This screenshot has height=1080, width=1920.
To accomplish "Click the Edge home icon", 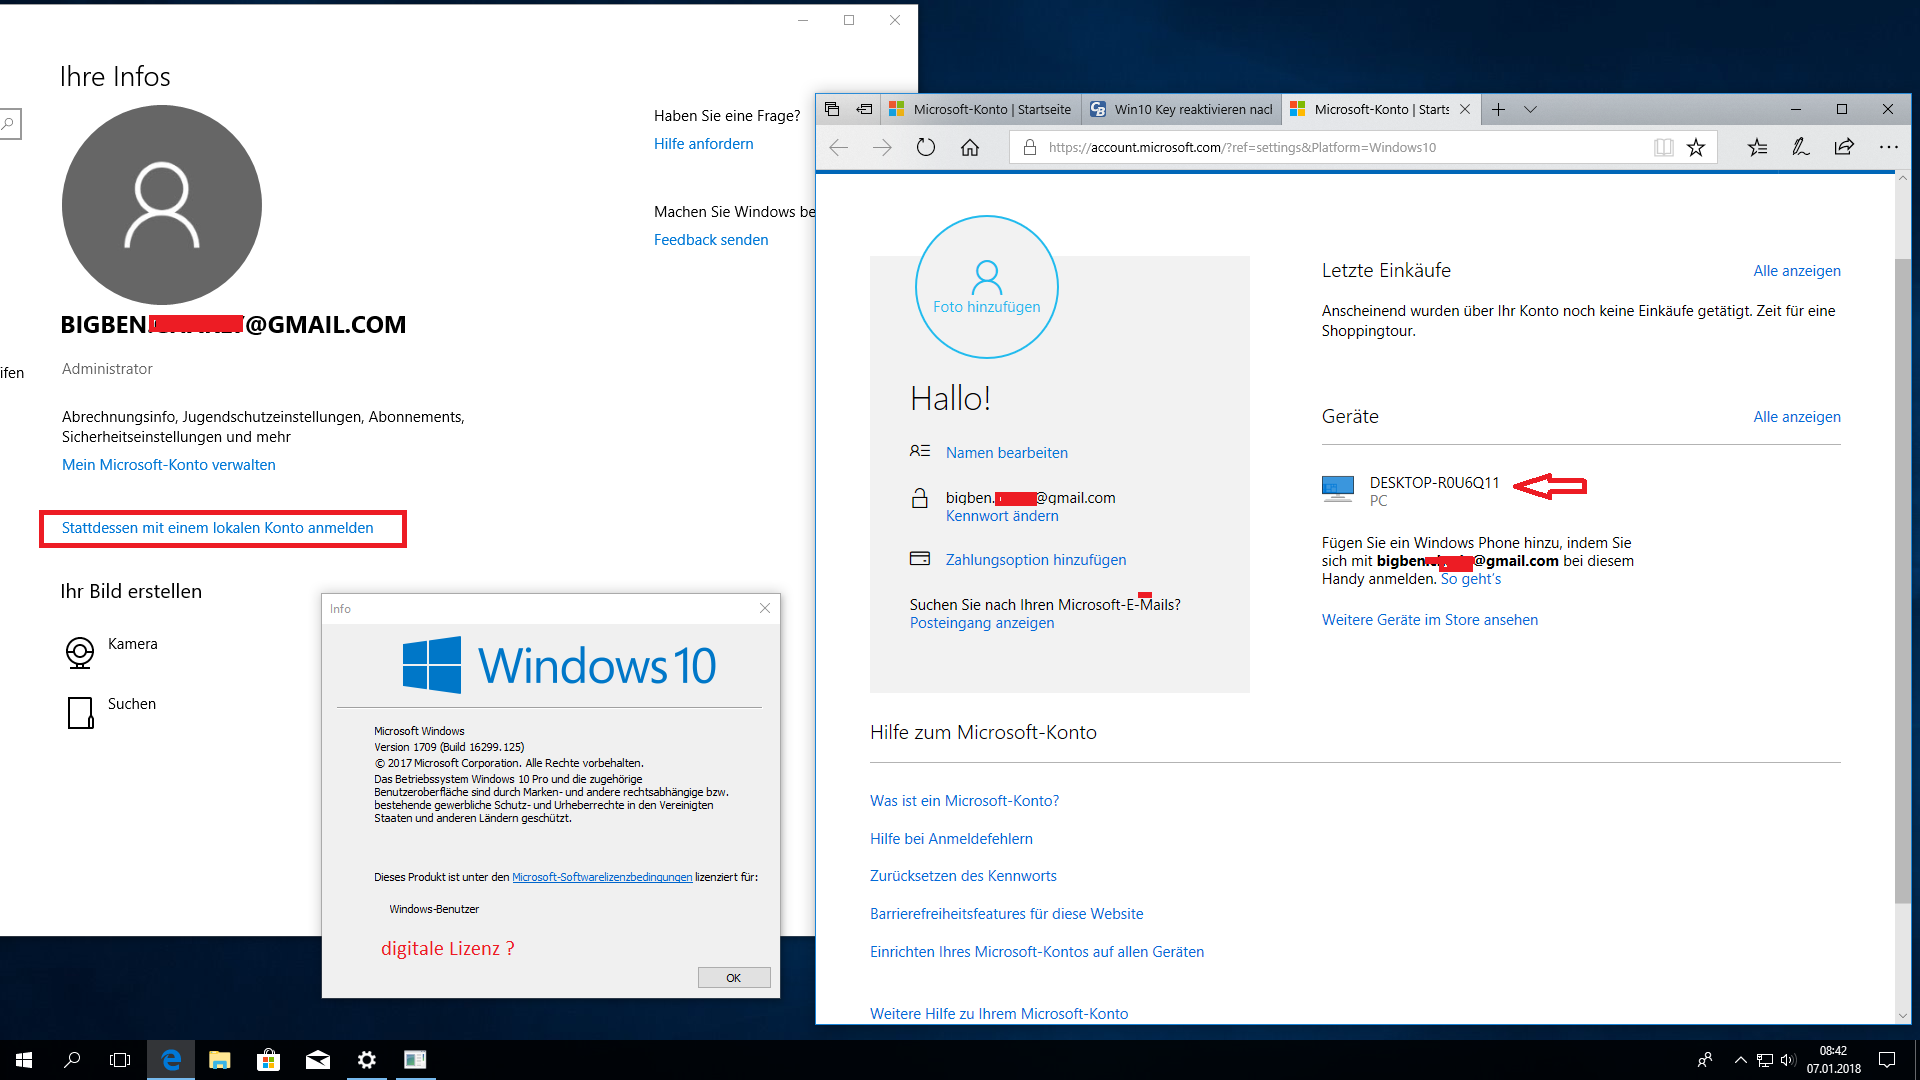I will tap(969, 148).
